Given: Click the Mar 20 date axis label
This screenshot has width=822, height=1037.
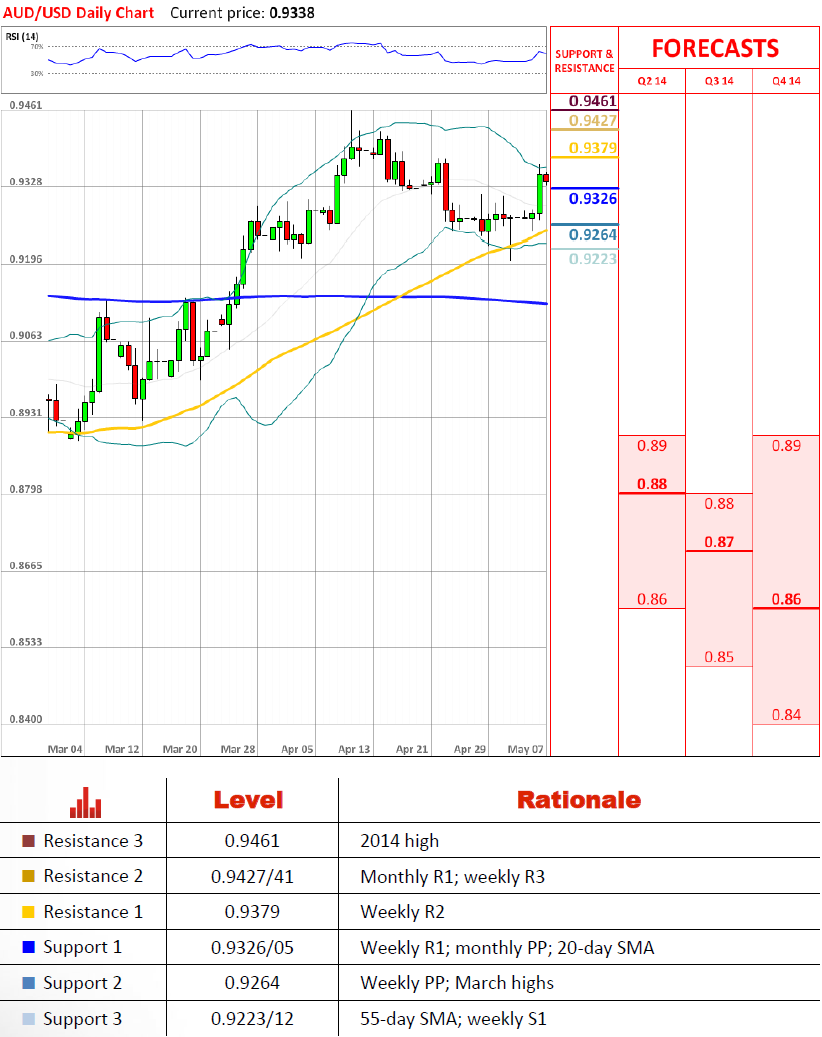Looking at the screenshot, I should tap(180, 749).
